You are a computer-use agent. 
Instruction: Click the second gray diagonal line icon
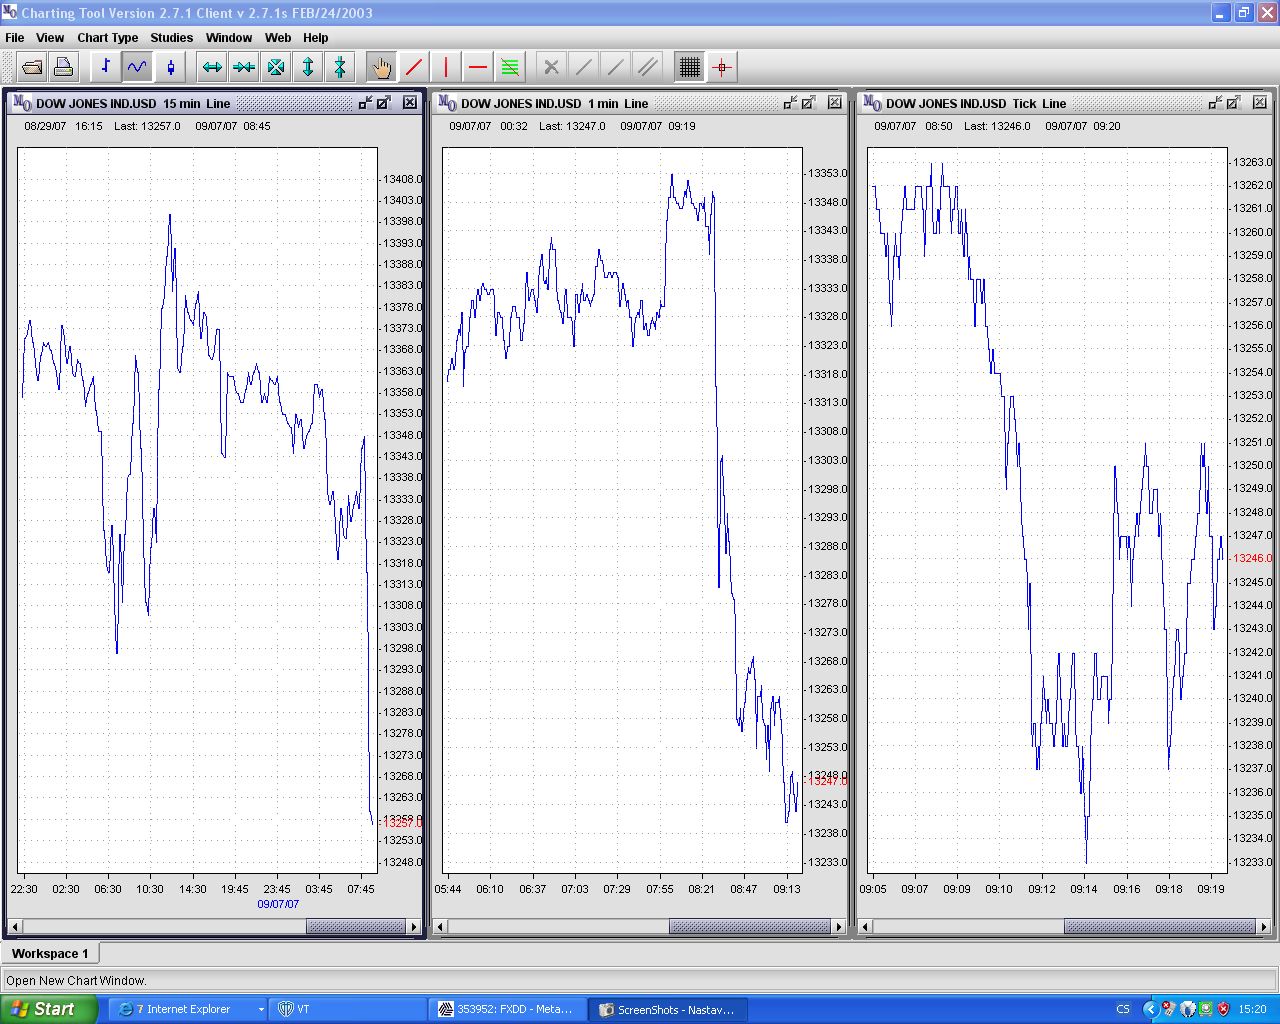coord(616,67)
